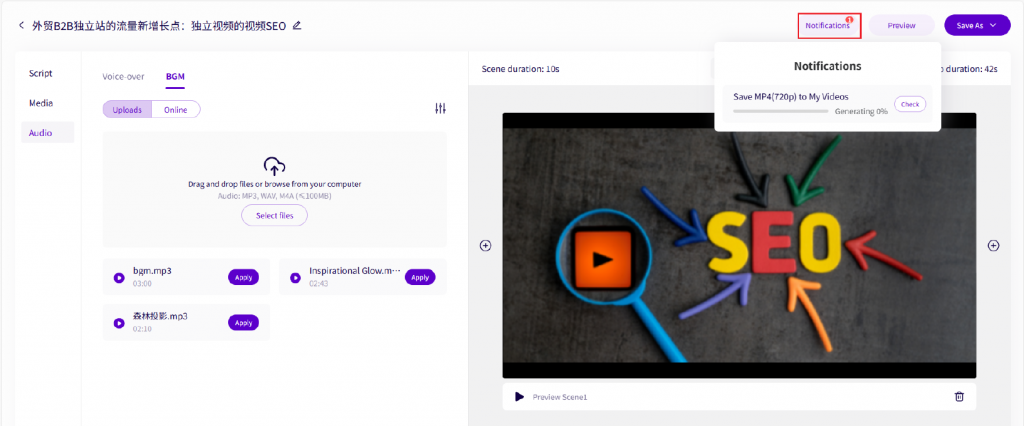This screenshot has width=1024, height=426.
Task: Click the Inspirational Glow file name
Action: tap(354, 270)
